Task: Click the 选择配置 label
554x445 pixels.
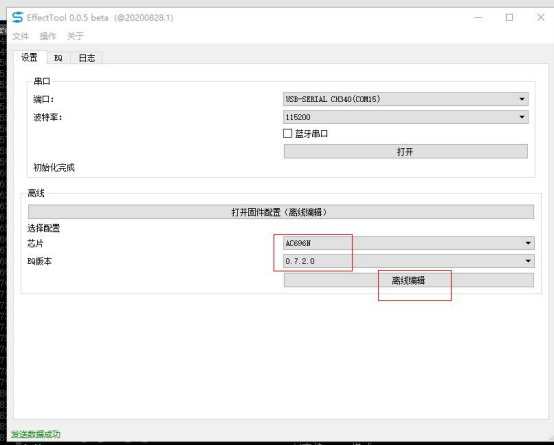Action: tap(44, 228)
